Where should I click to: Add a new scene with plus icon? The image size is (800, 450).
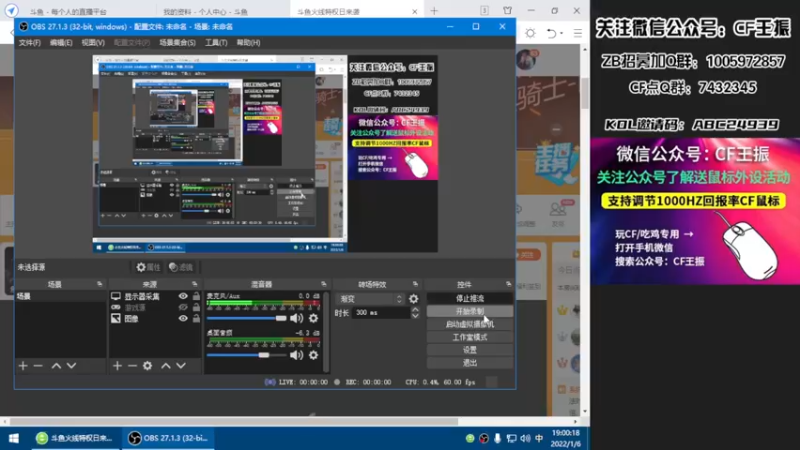pos(23,366)
